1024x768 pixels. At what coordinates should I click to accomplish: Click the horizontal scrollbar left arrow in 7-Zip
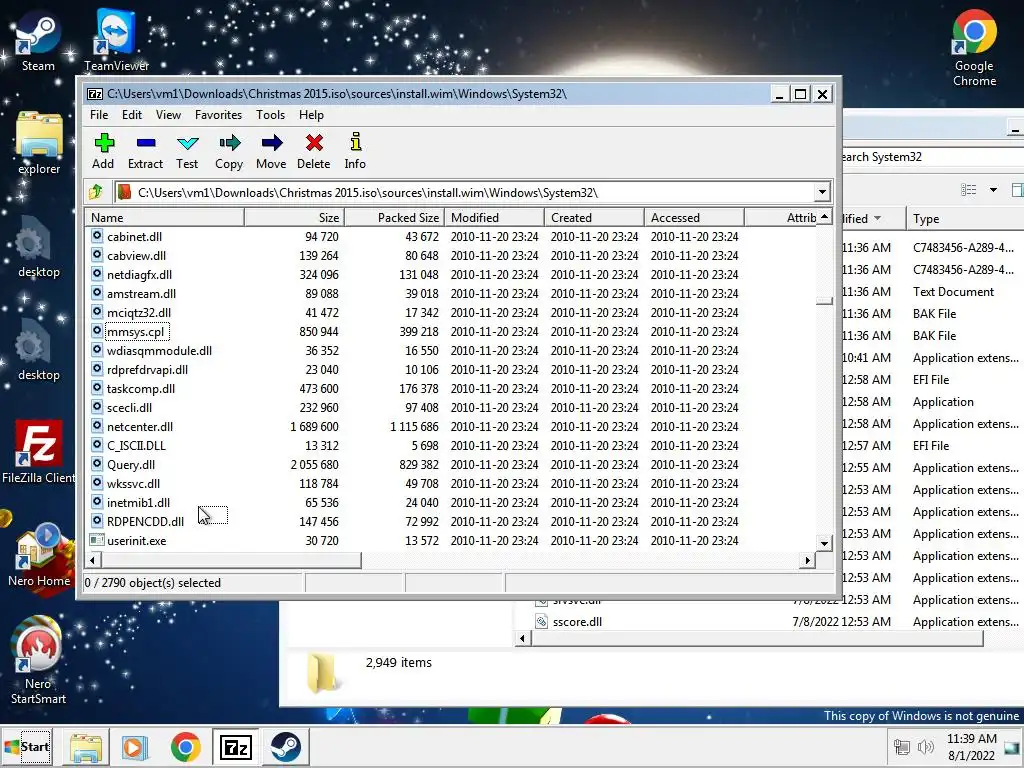tap(93, 560)
